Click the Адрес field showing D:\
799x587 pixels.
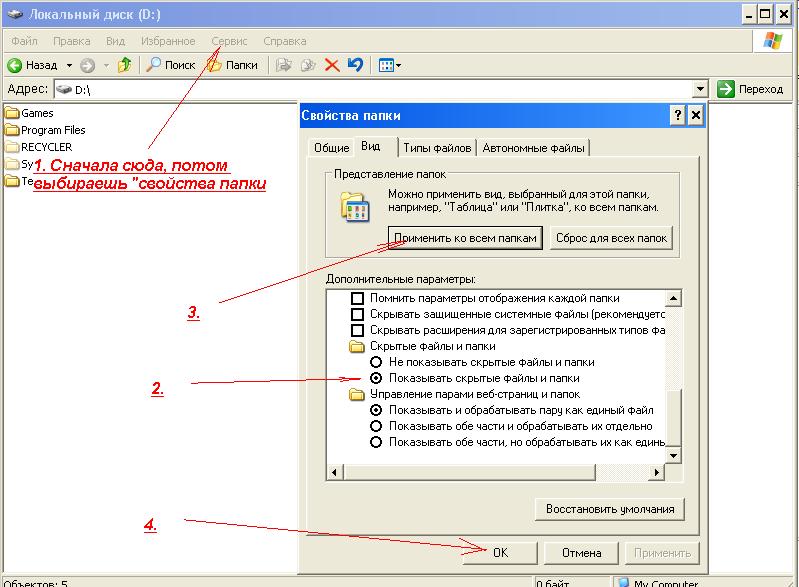click(x=380, y=89)
